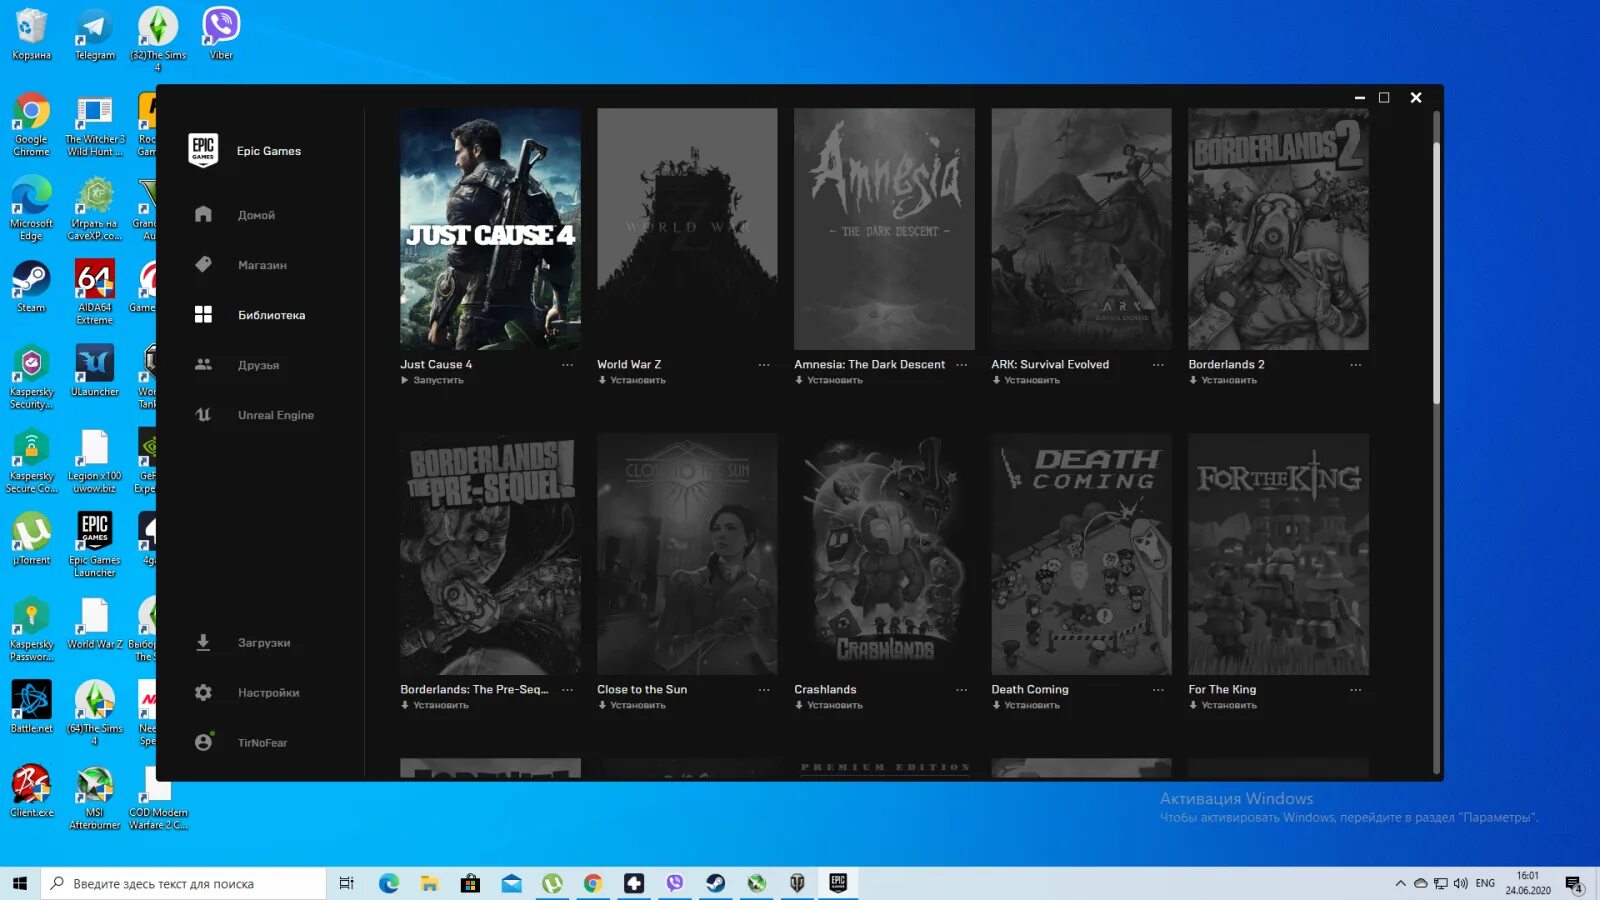Click the Borderlands: The Pre-Sequel cover

pyautogui.click(x=490, y=554)
